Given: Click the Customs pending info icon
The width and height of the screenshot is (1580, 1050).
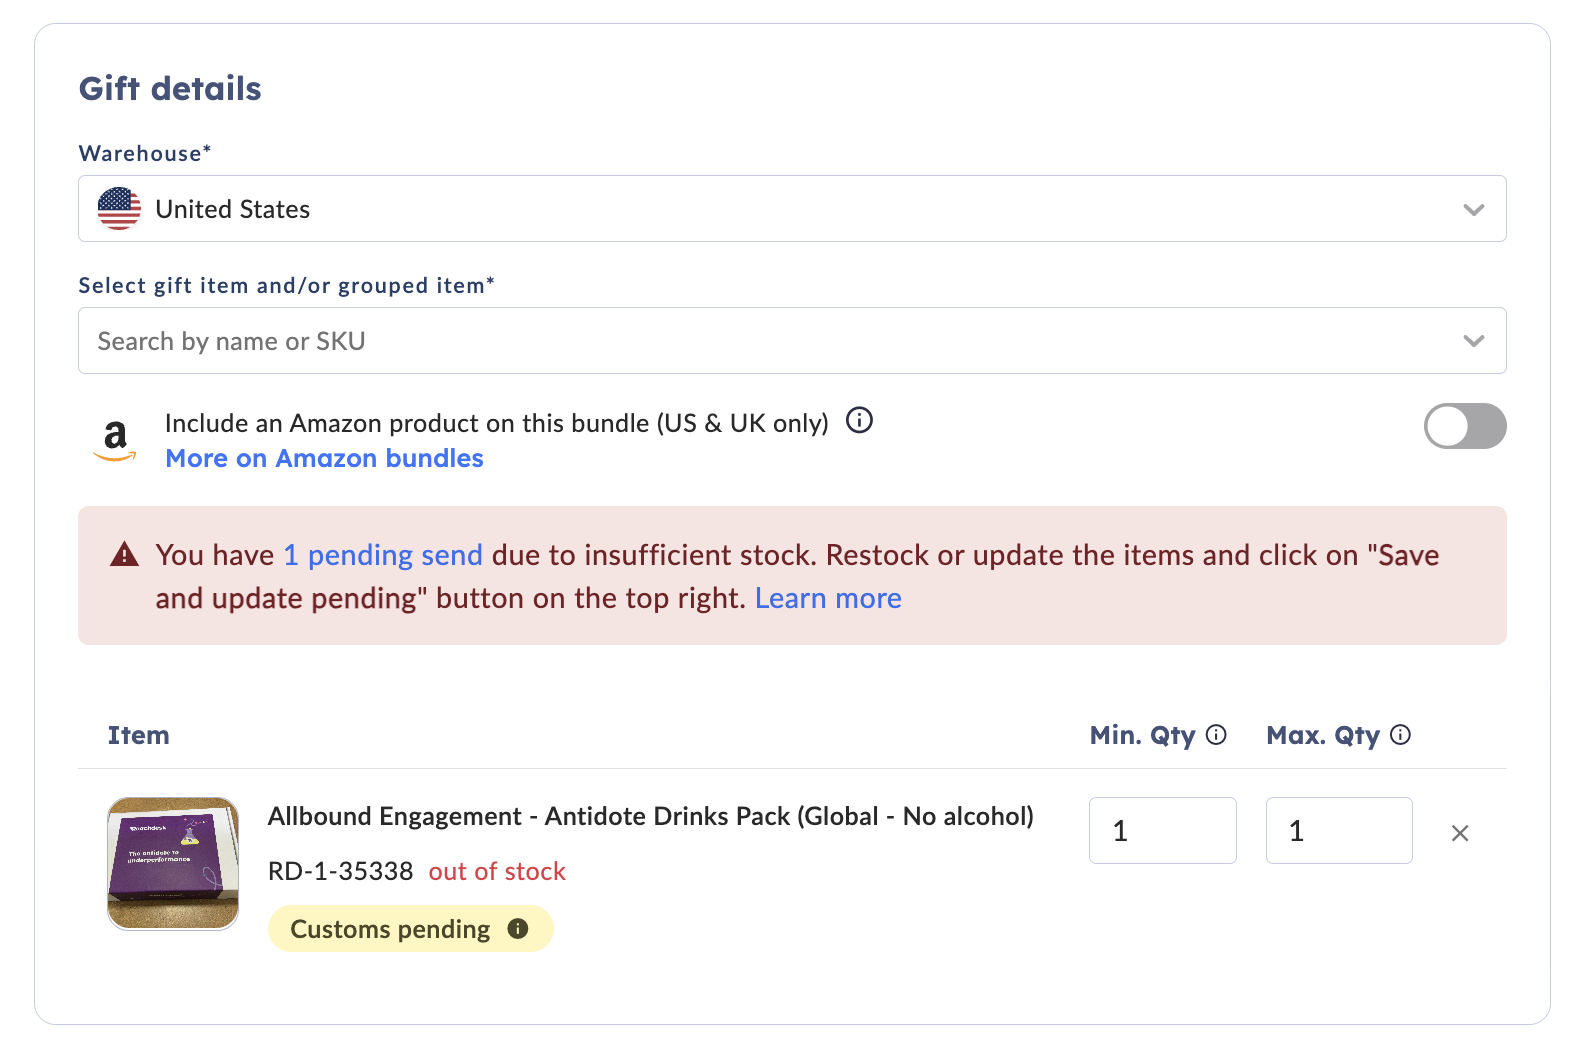Looking at the screenshot, I should tap(518, 929).
